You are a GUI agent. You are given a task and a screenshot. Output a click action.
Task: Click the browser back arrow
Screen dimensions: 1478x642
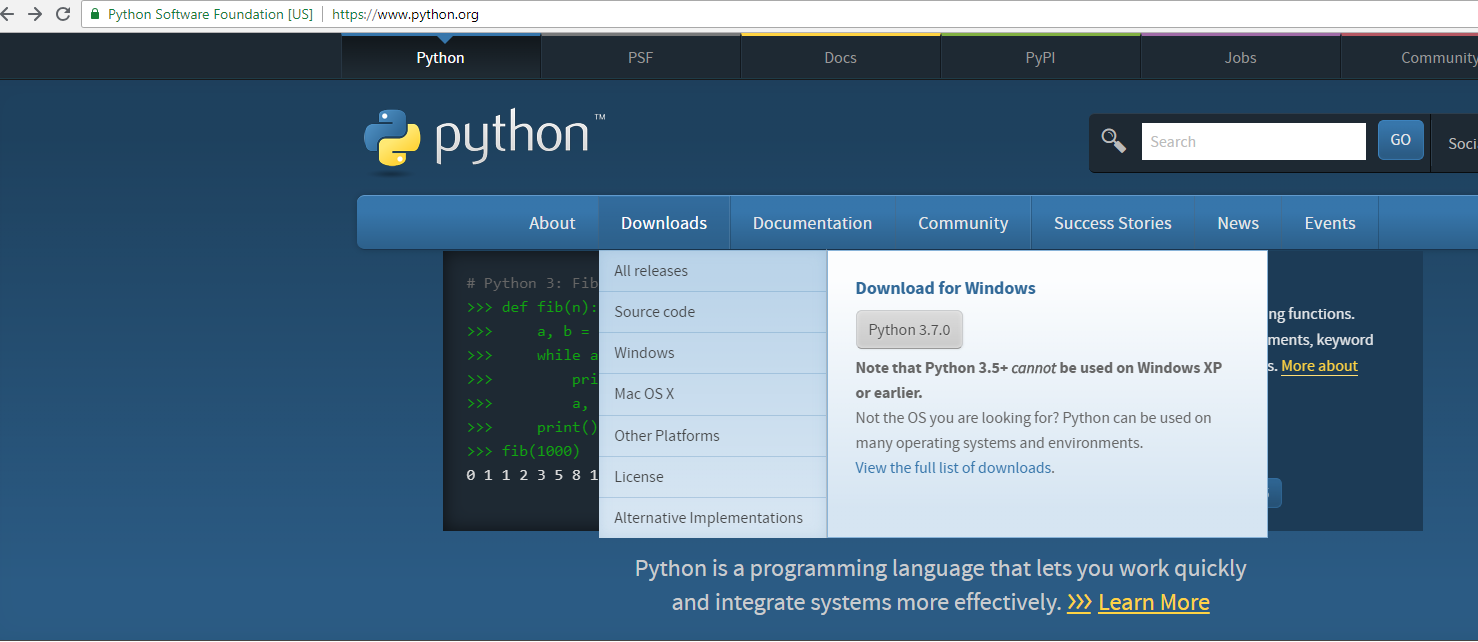(5, 15)
